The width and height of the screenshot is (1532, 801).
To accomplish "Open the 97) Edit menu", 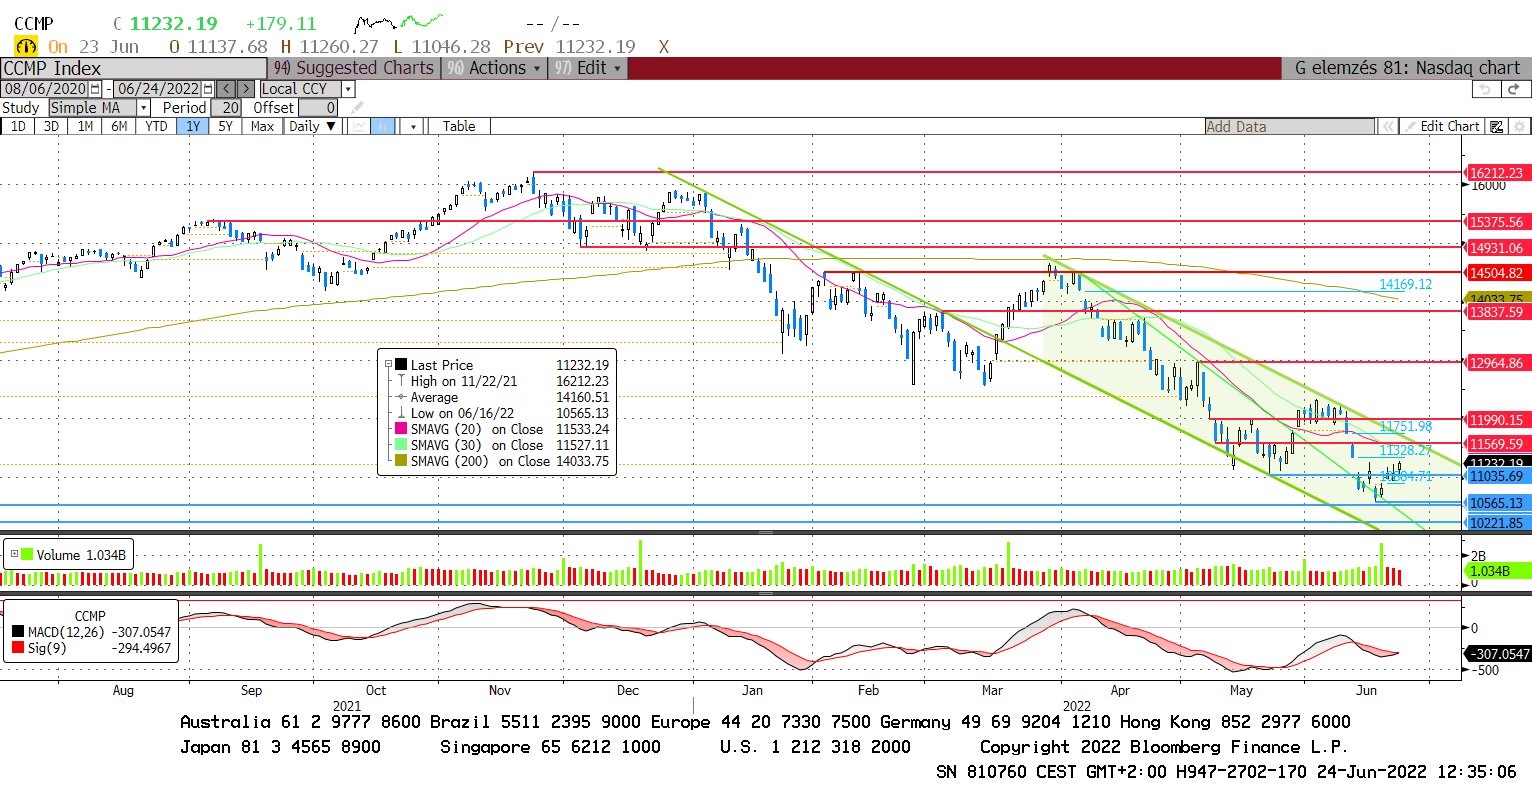I will (589, 68).
